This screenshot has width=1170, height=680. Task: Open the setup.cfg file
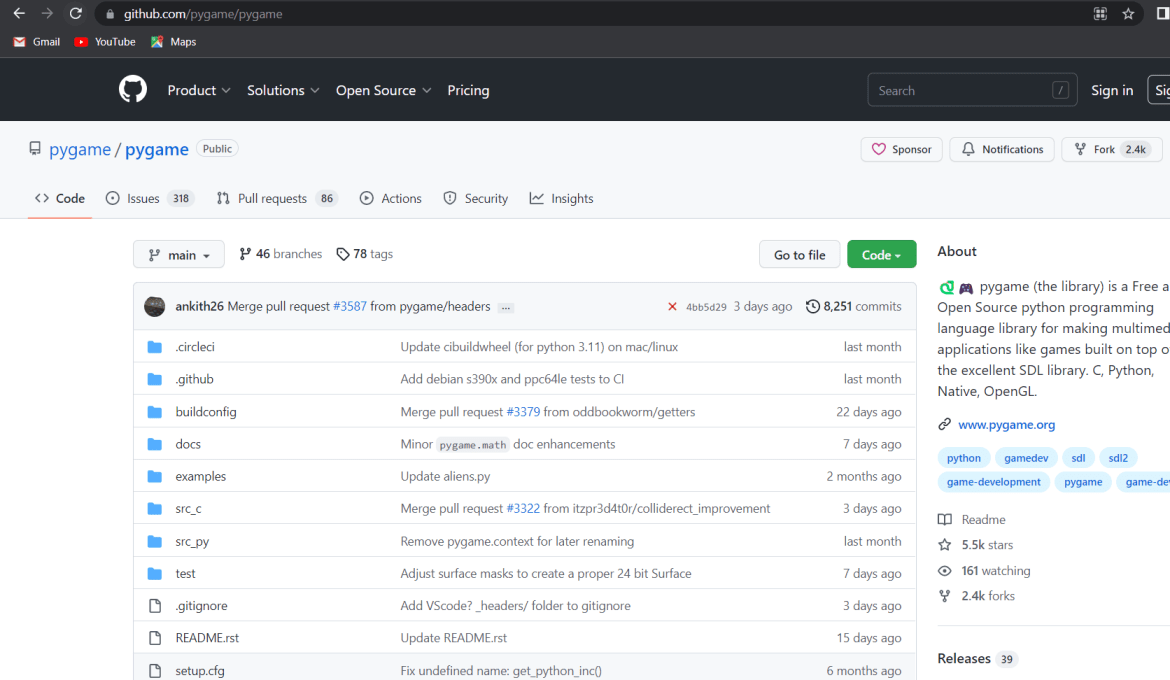pyautogui.click(x=200, y=670)
